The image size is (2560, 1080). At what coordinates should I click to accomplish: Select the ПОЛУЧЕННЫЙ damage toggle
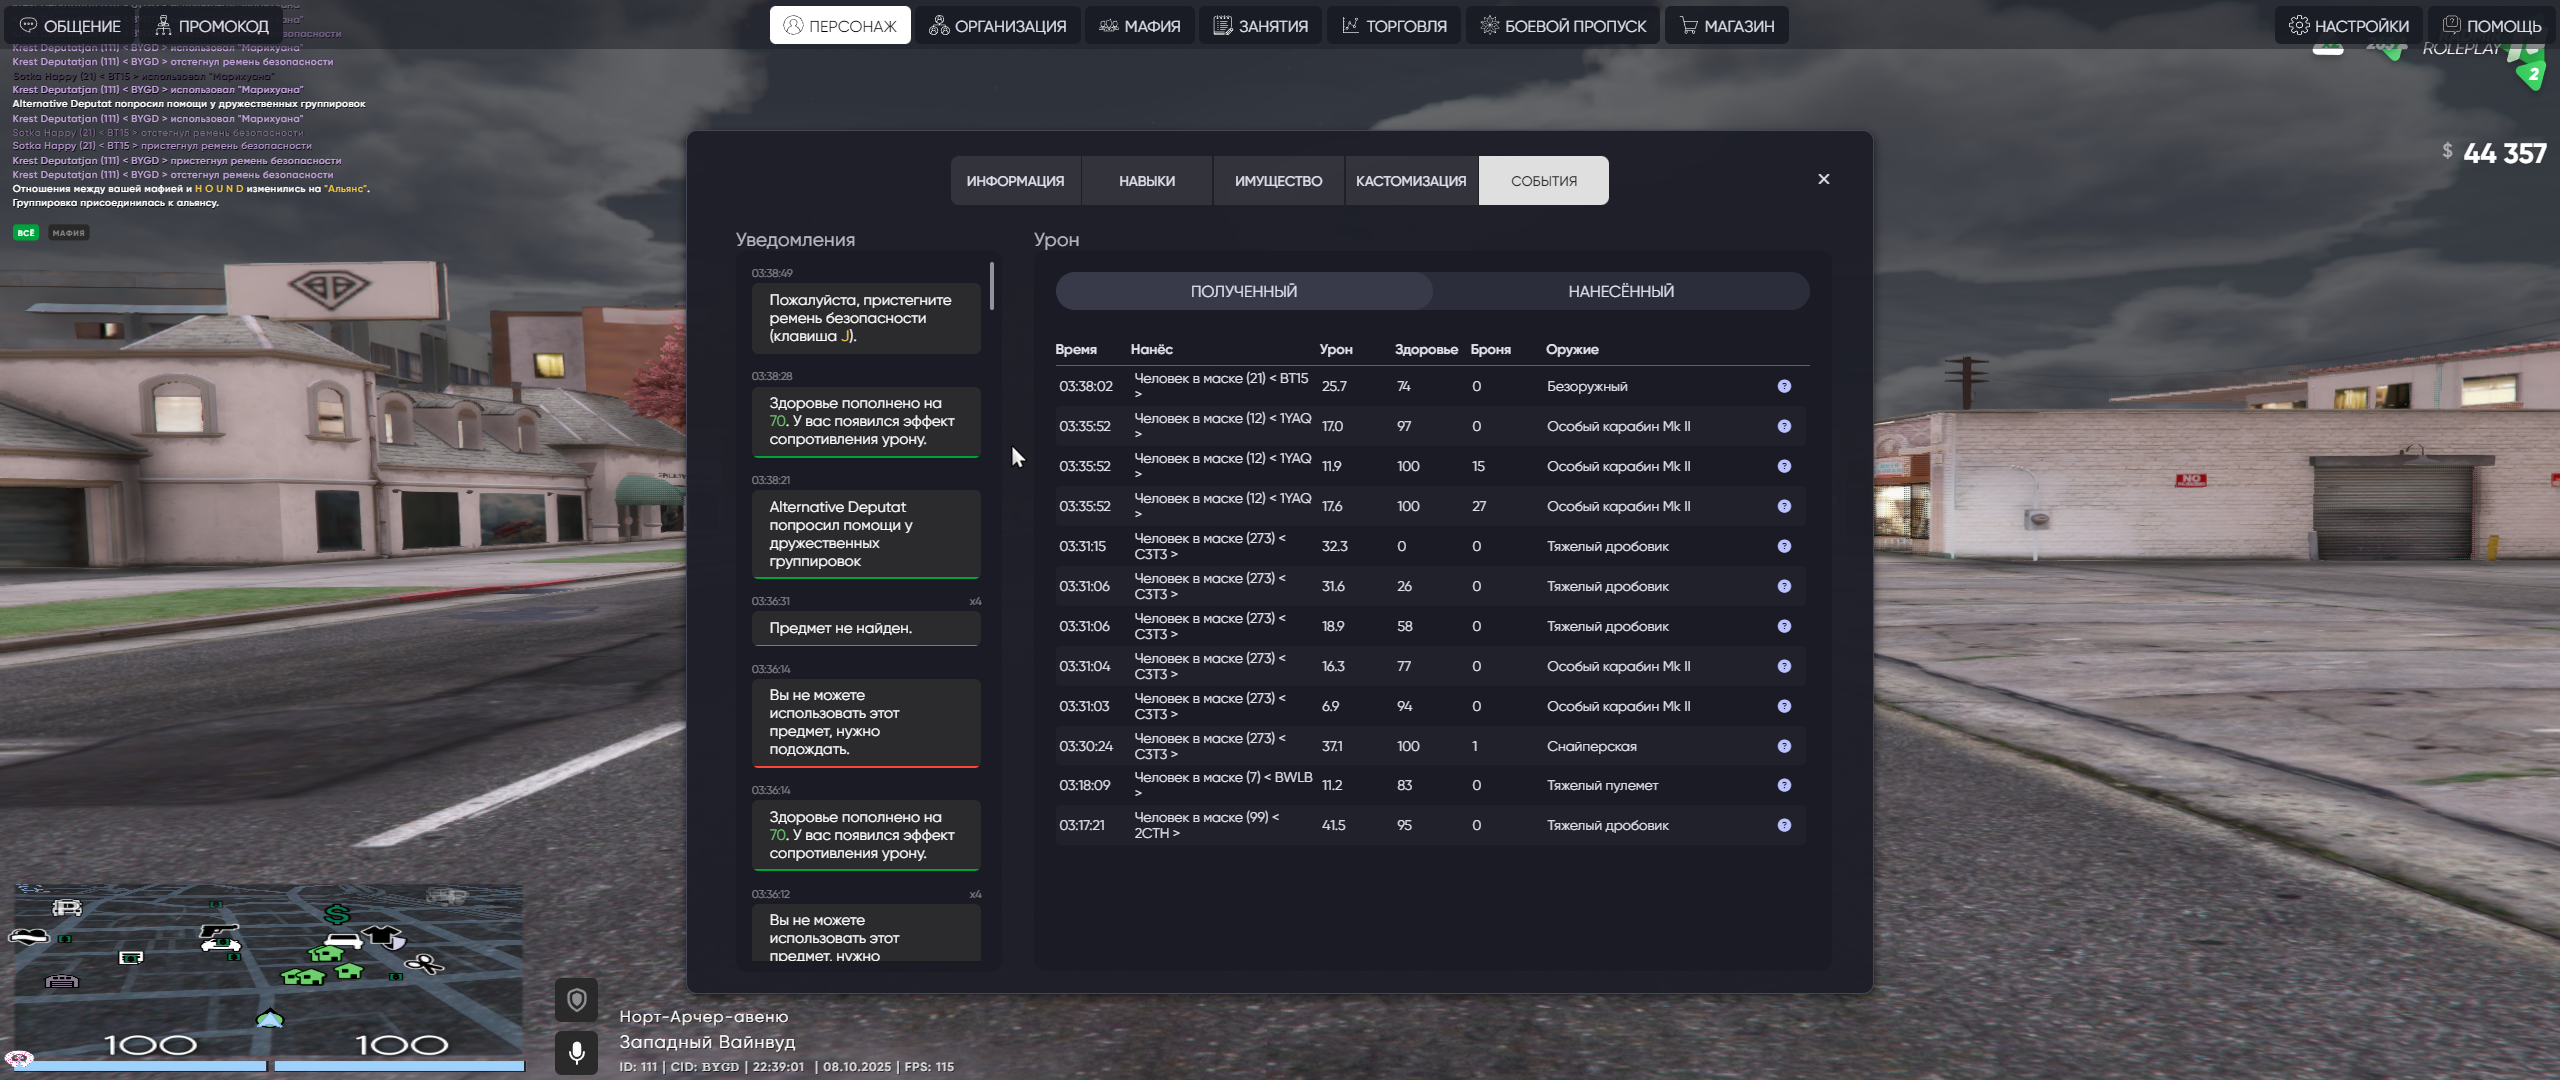1243,291
